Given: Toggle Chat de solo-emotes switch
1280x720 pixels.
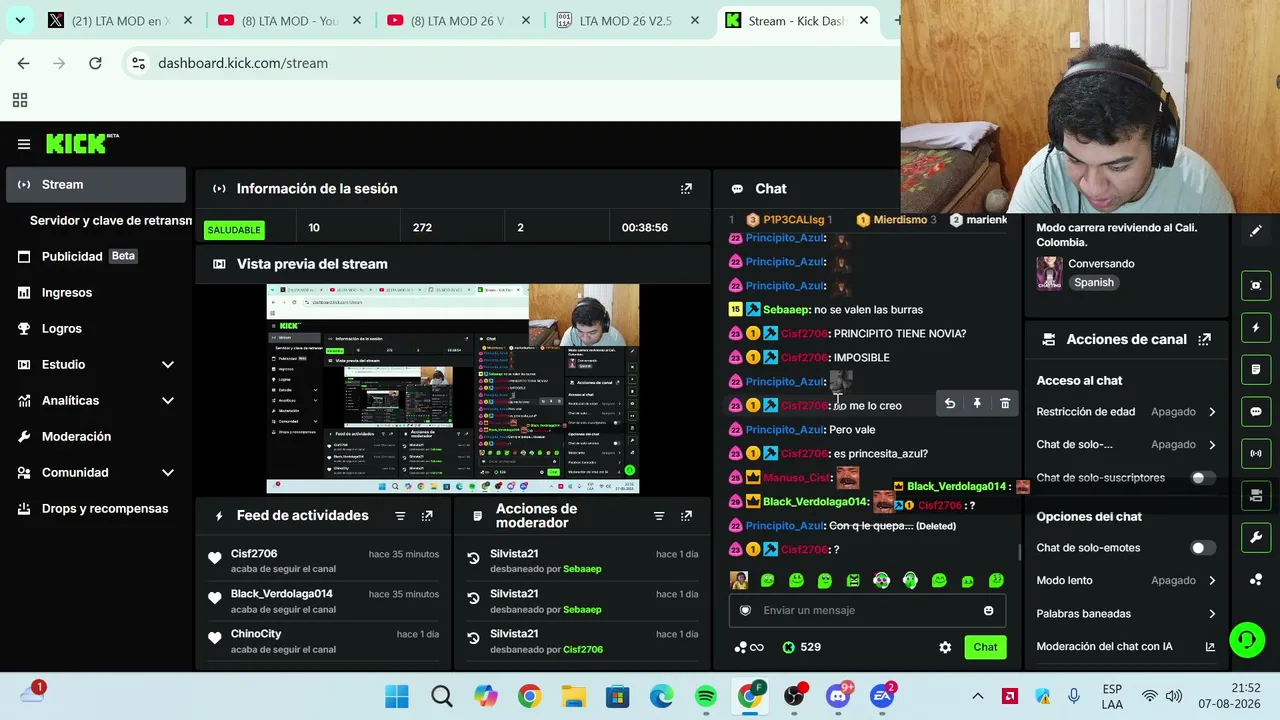Looking at the screenshot, I should pyautogui.click(x=1203, y=548).
